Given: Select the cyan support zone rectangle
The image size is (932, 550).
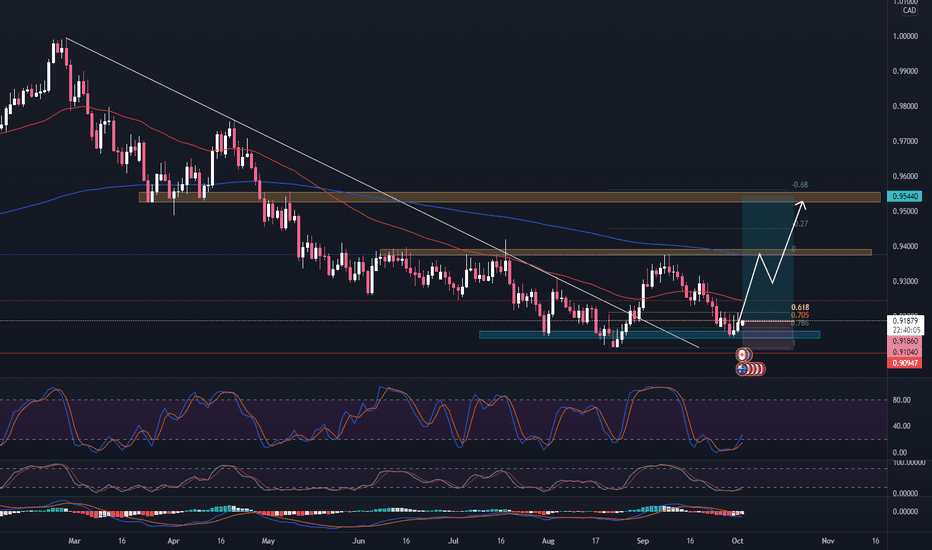Looking at the screenshot, I should [x=649, y=335].
